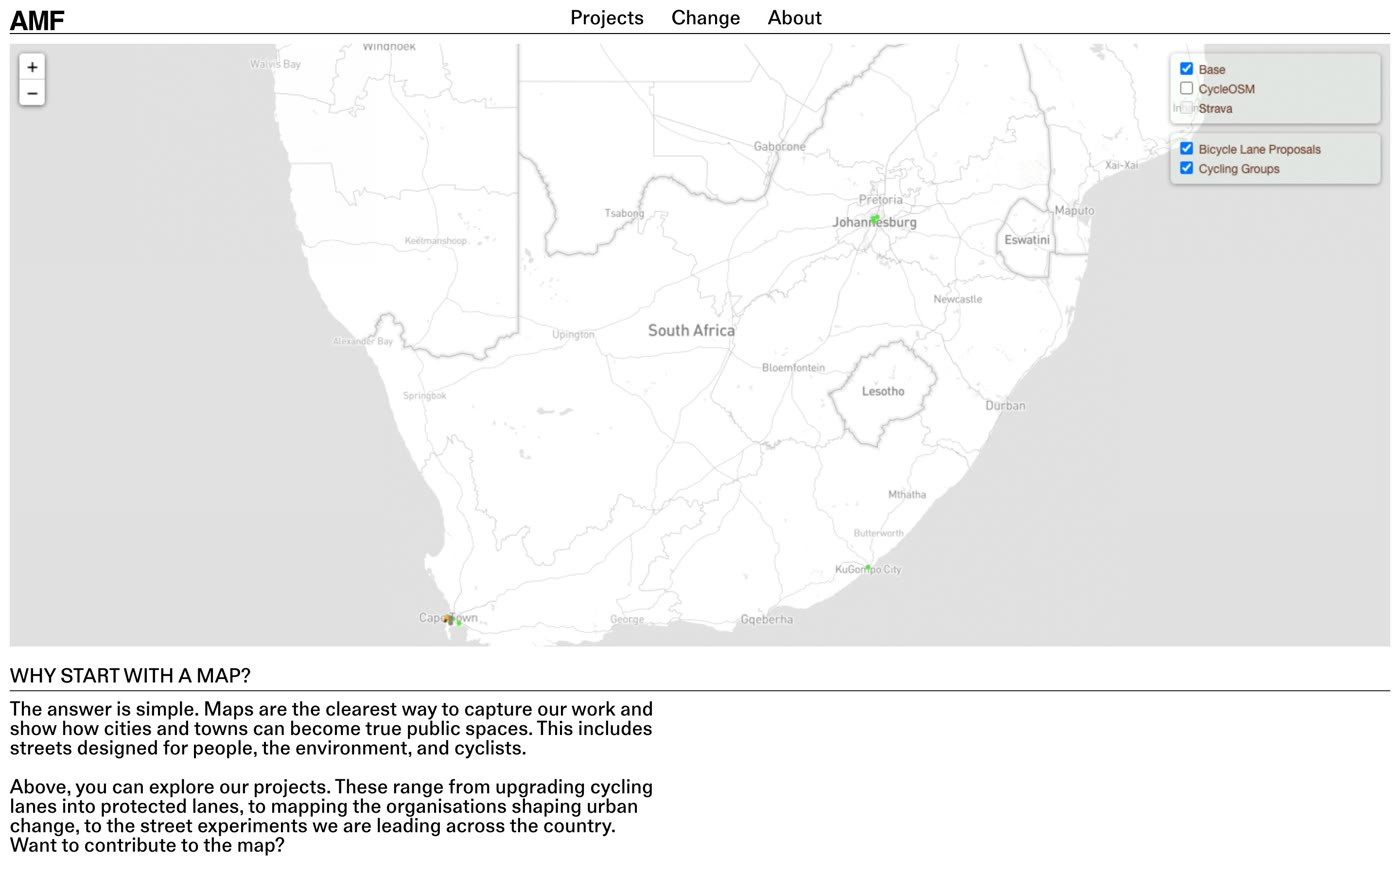Click the marker cluster at Cape Town
Screen dimensions: 1400x875
coord(450,620)
